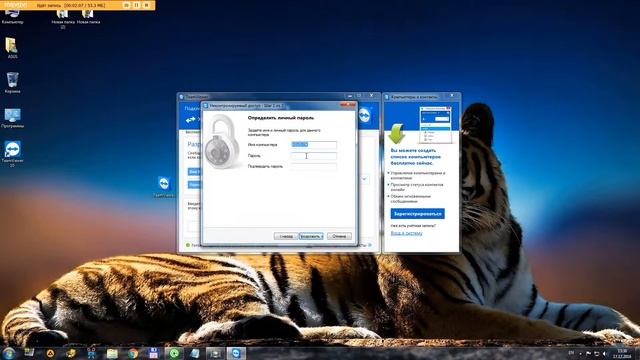Expand the dropdown arrow in TeamViewer main window

click(x=364, y=179)
